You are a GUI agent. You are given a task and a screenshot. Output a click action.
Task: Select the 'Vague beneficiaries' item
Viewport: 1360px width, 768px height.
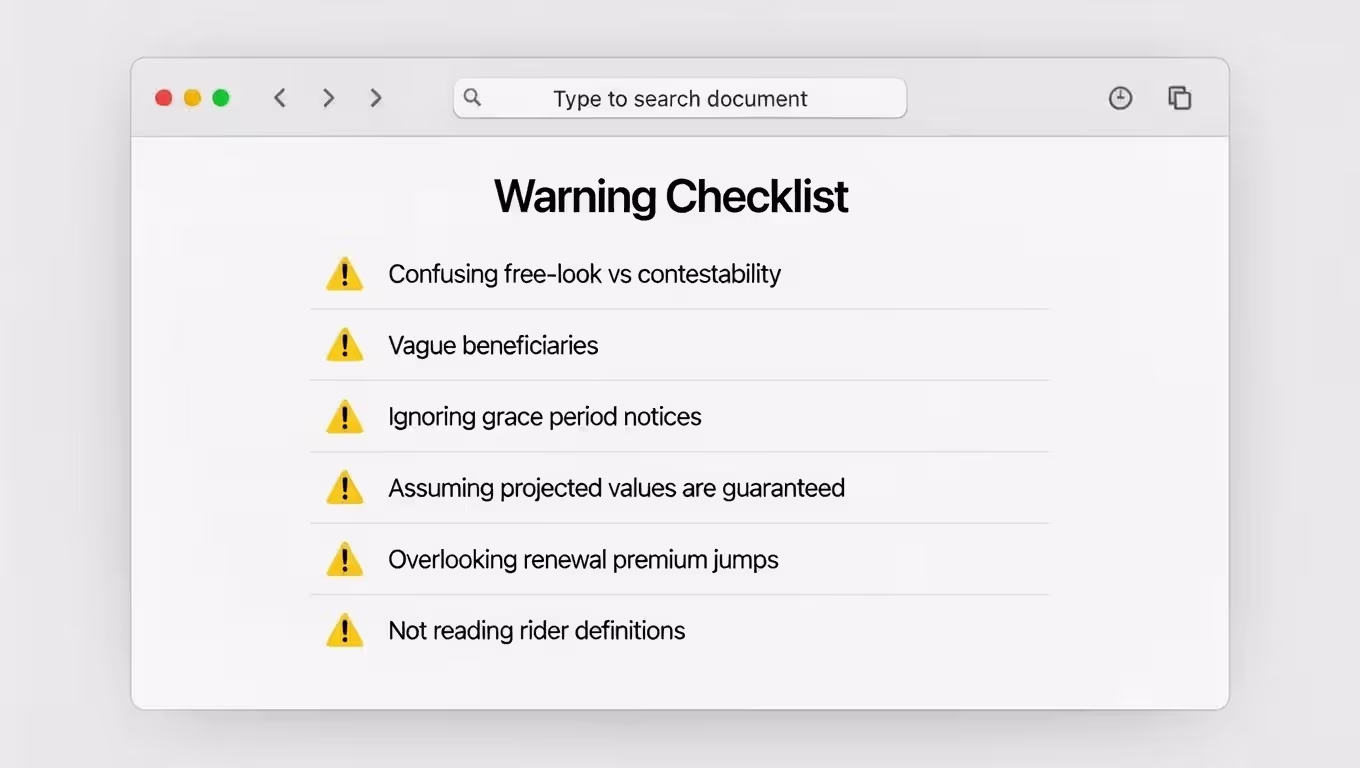point(493,346)
